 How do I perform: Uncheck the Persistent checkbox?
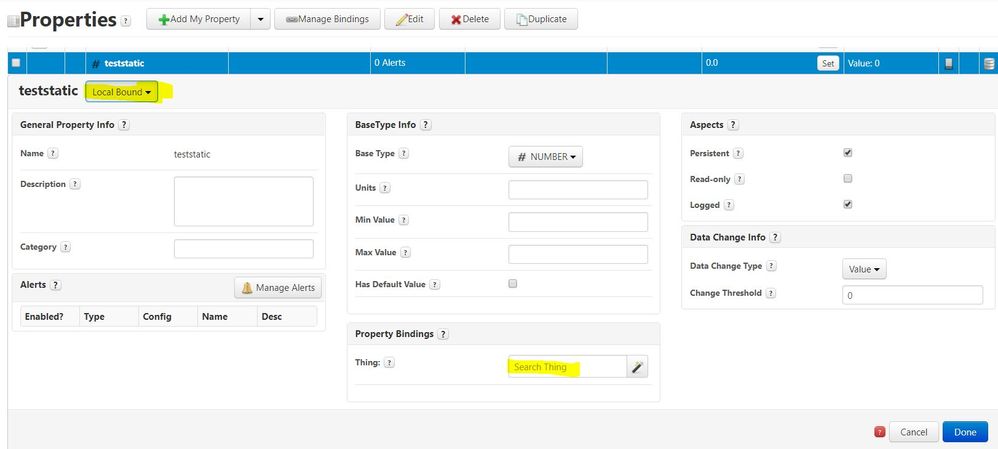tap(848, 153)
